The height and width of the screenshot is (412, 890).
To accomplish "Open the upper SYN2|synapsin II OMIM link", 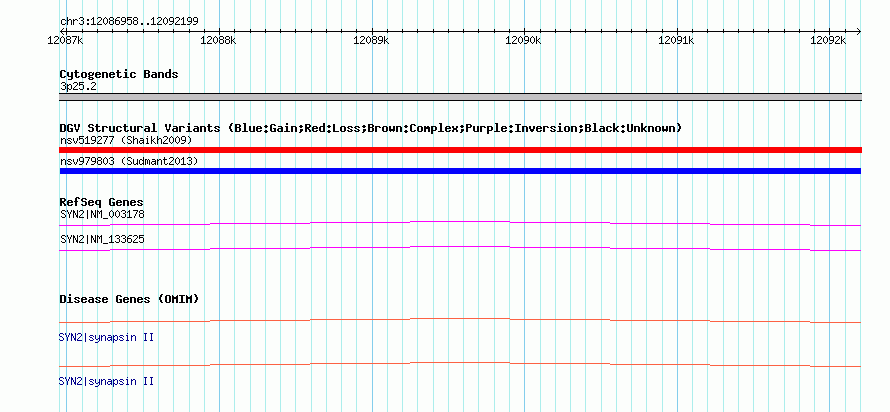I will [106, 338].
